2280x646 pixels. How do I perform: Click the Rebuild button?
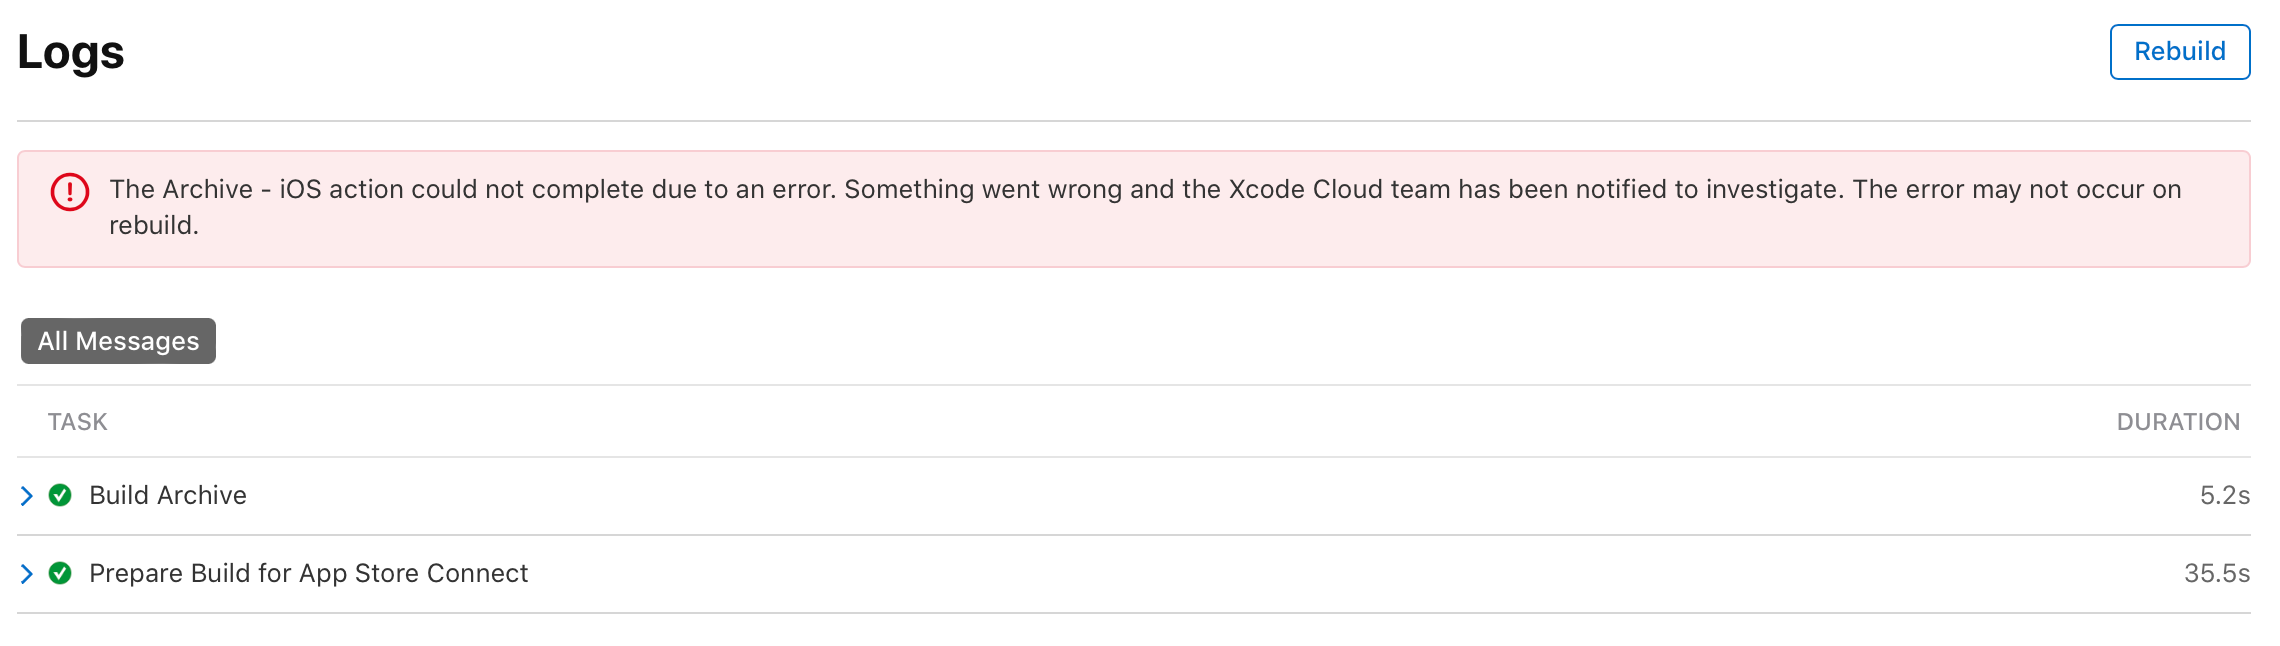pyautogui.click(x=2179, y=52)
